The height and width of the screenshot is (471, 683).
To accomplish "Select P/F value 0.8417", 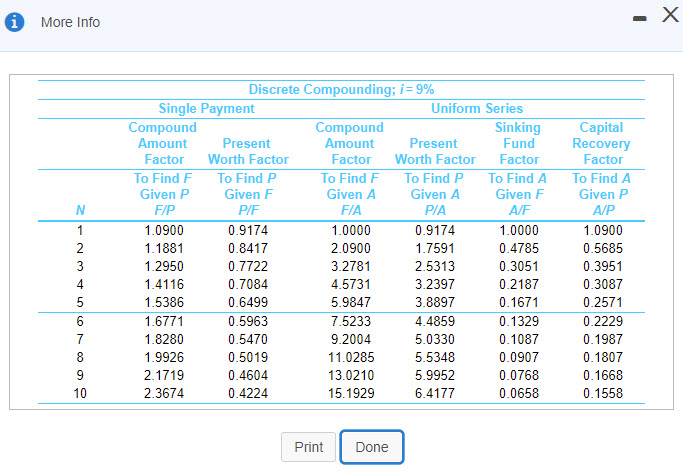I will click(248, 248).
